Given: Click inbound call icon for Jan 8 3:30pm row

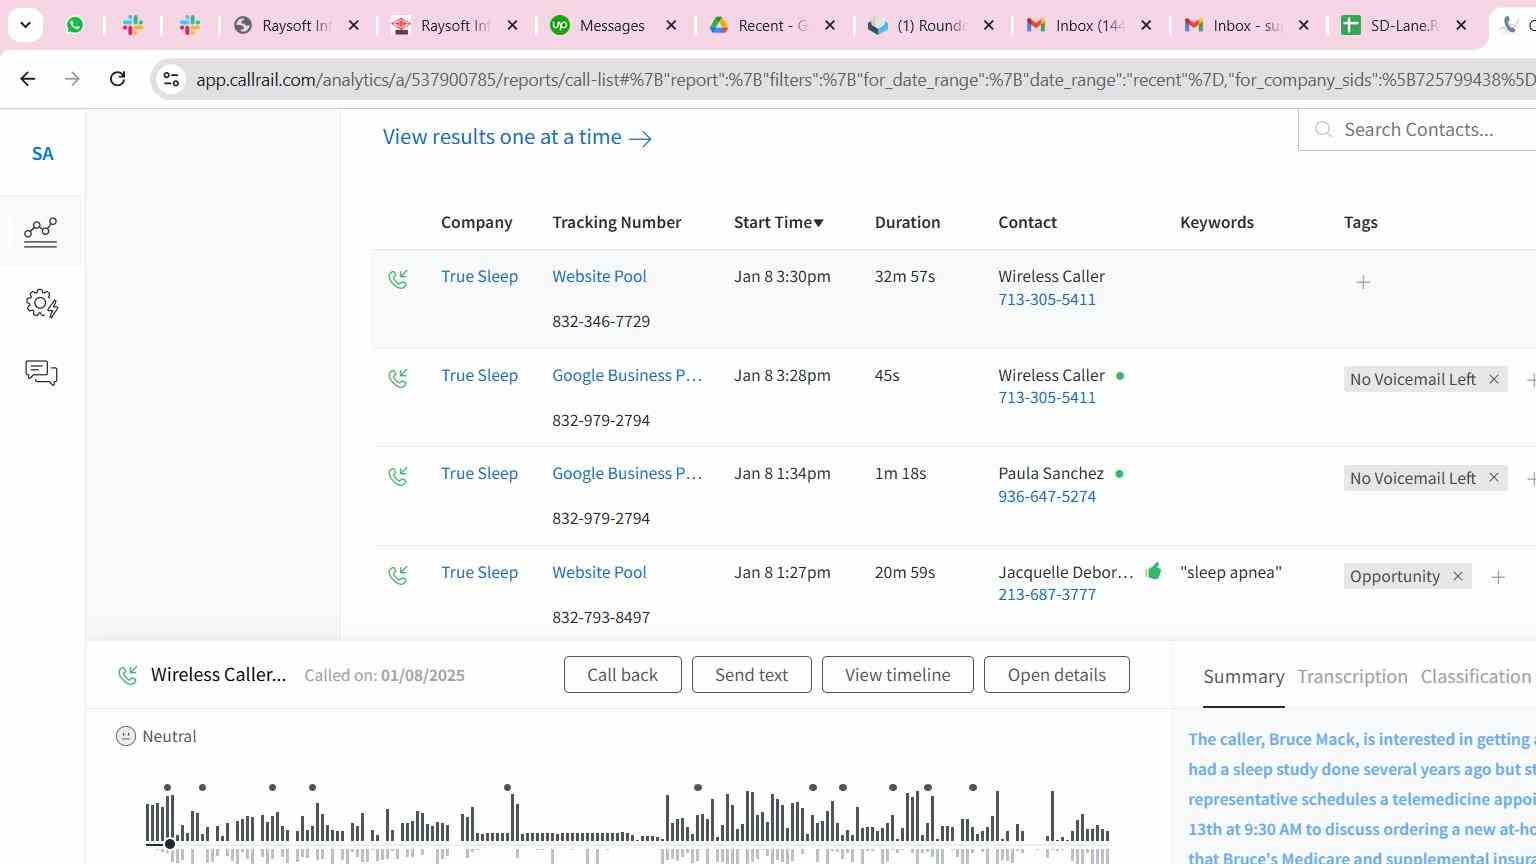Looking at the screenshot, I should pos(398,279).
